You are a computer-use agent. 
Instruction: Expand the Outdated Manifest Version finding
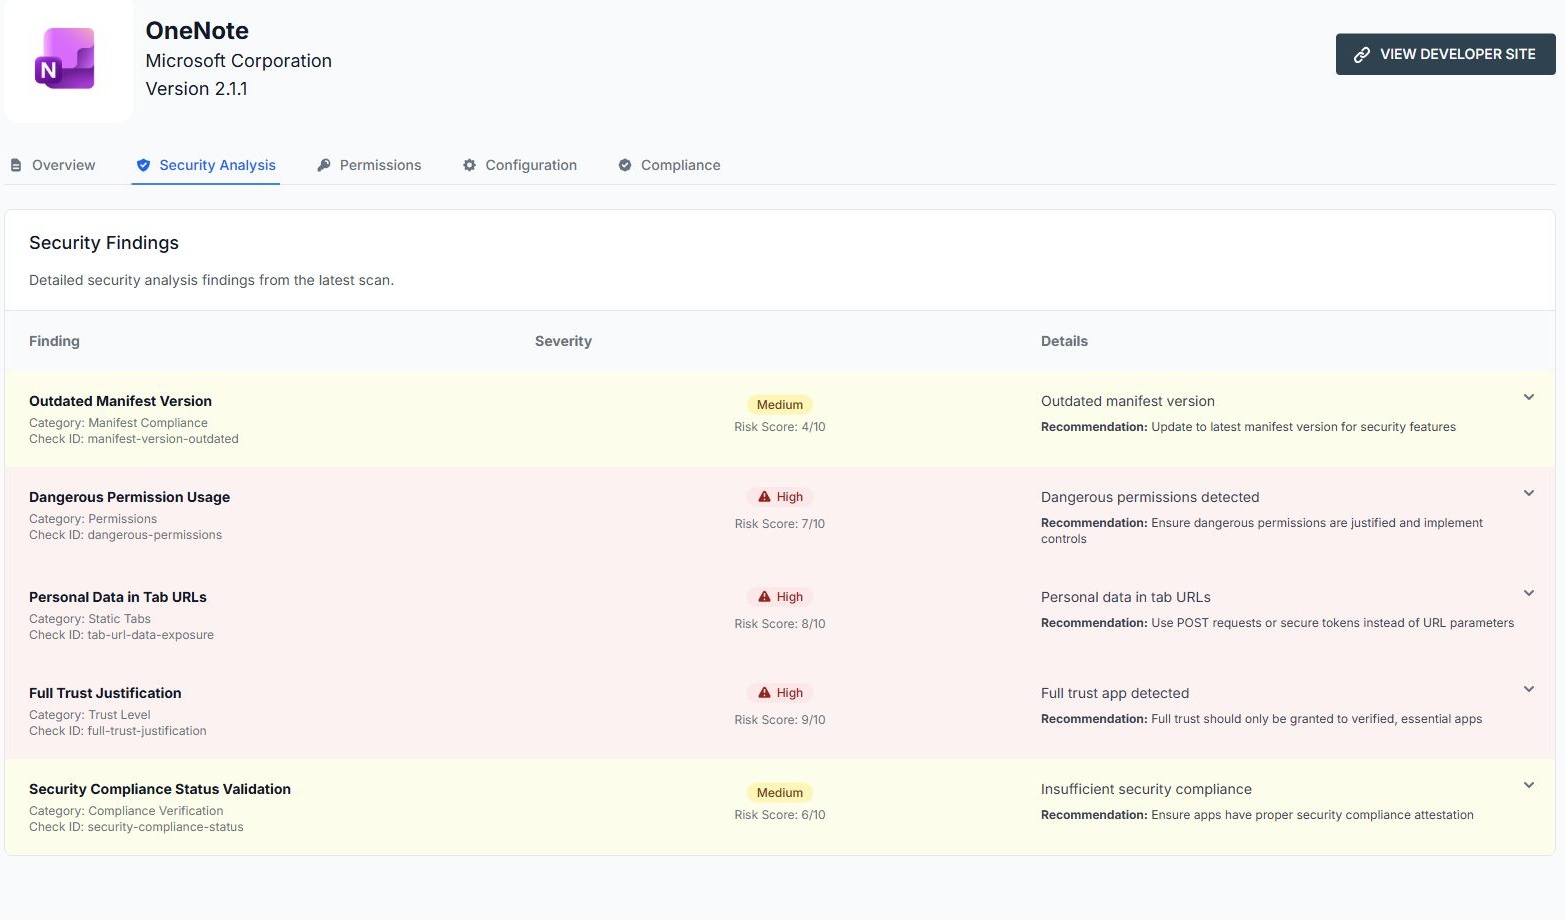click(1529, 397)
